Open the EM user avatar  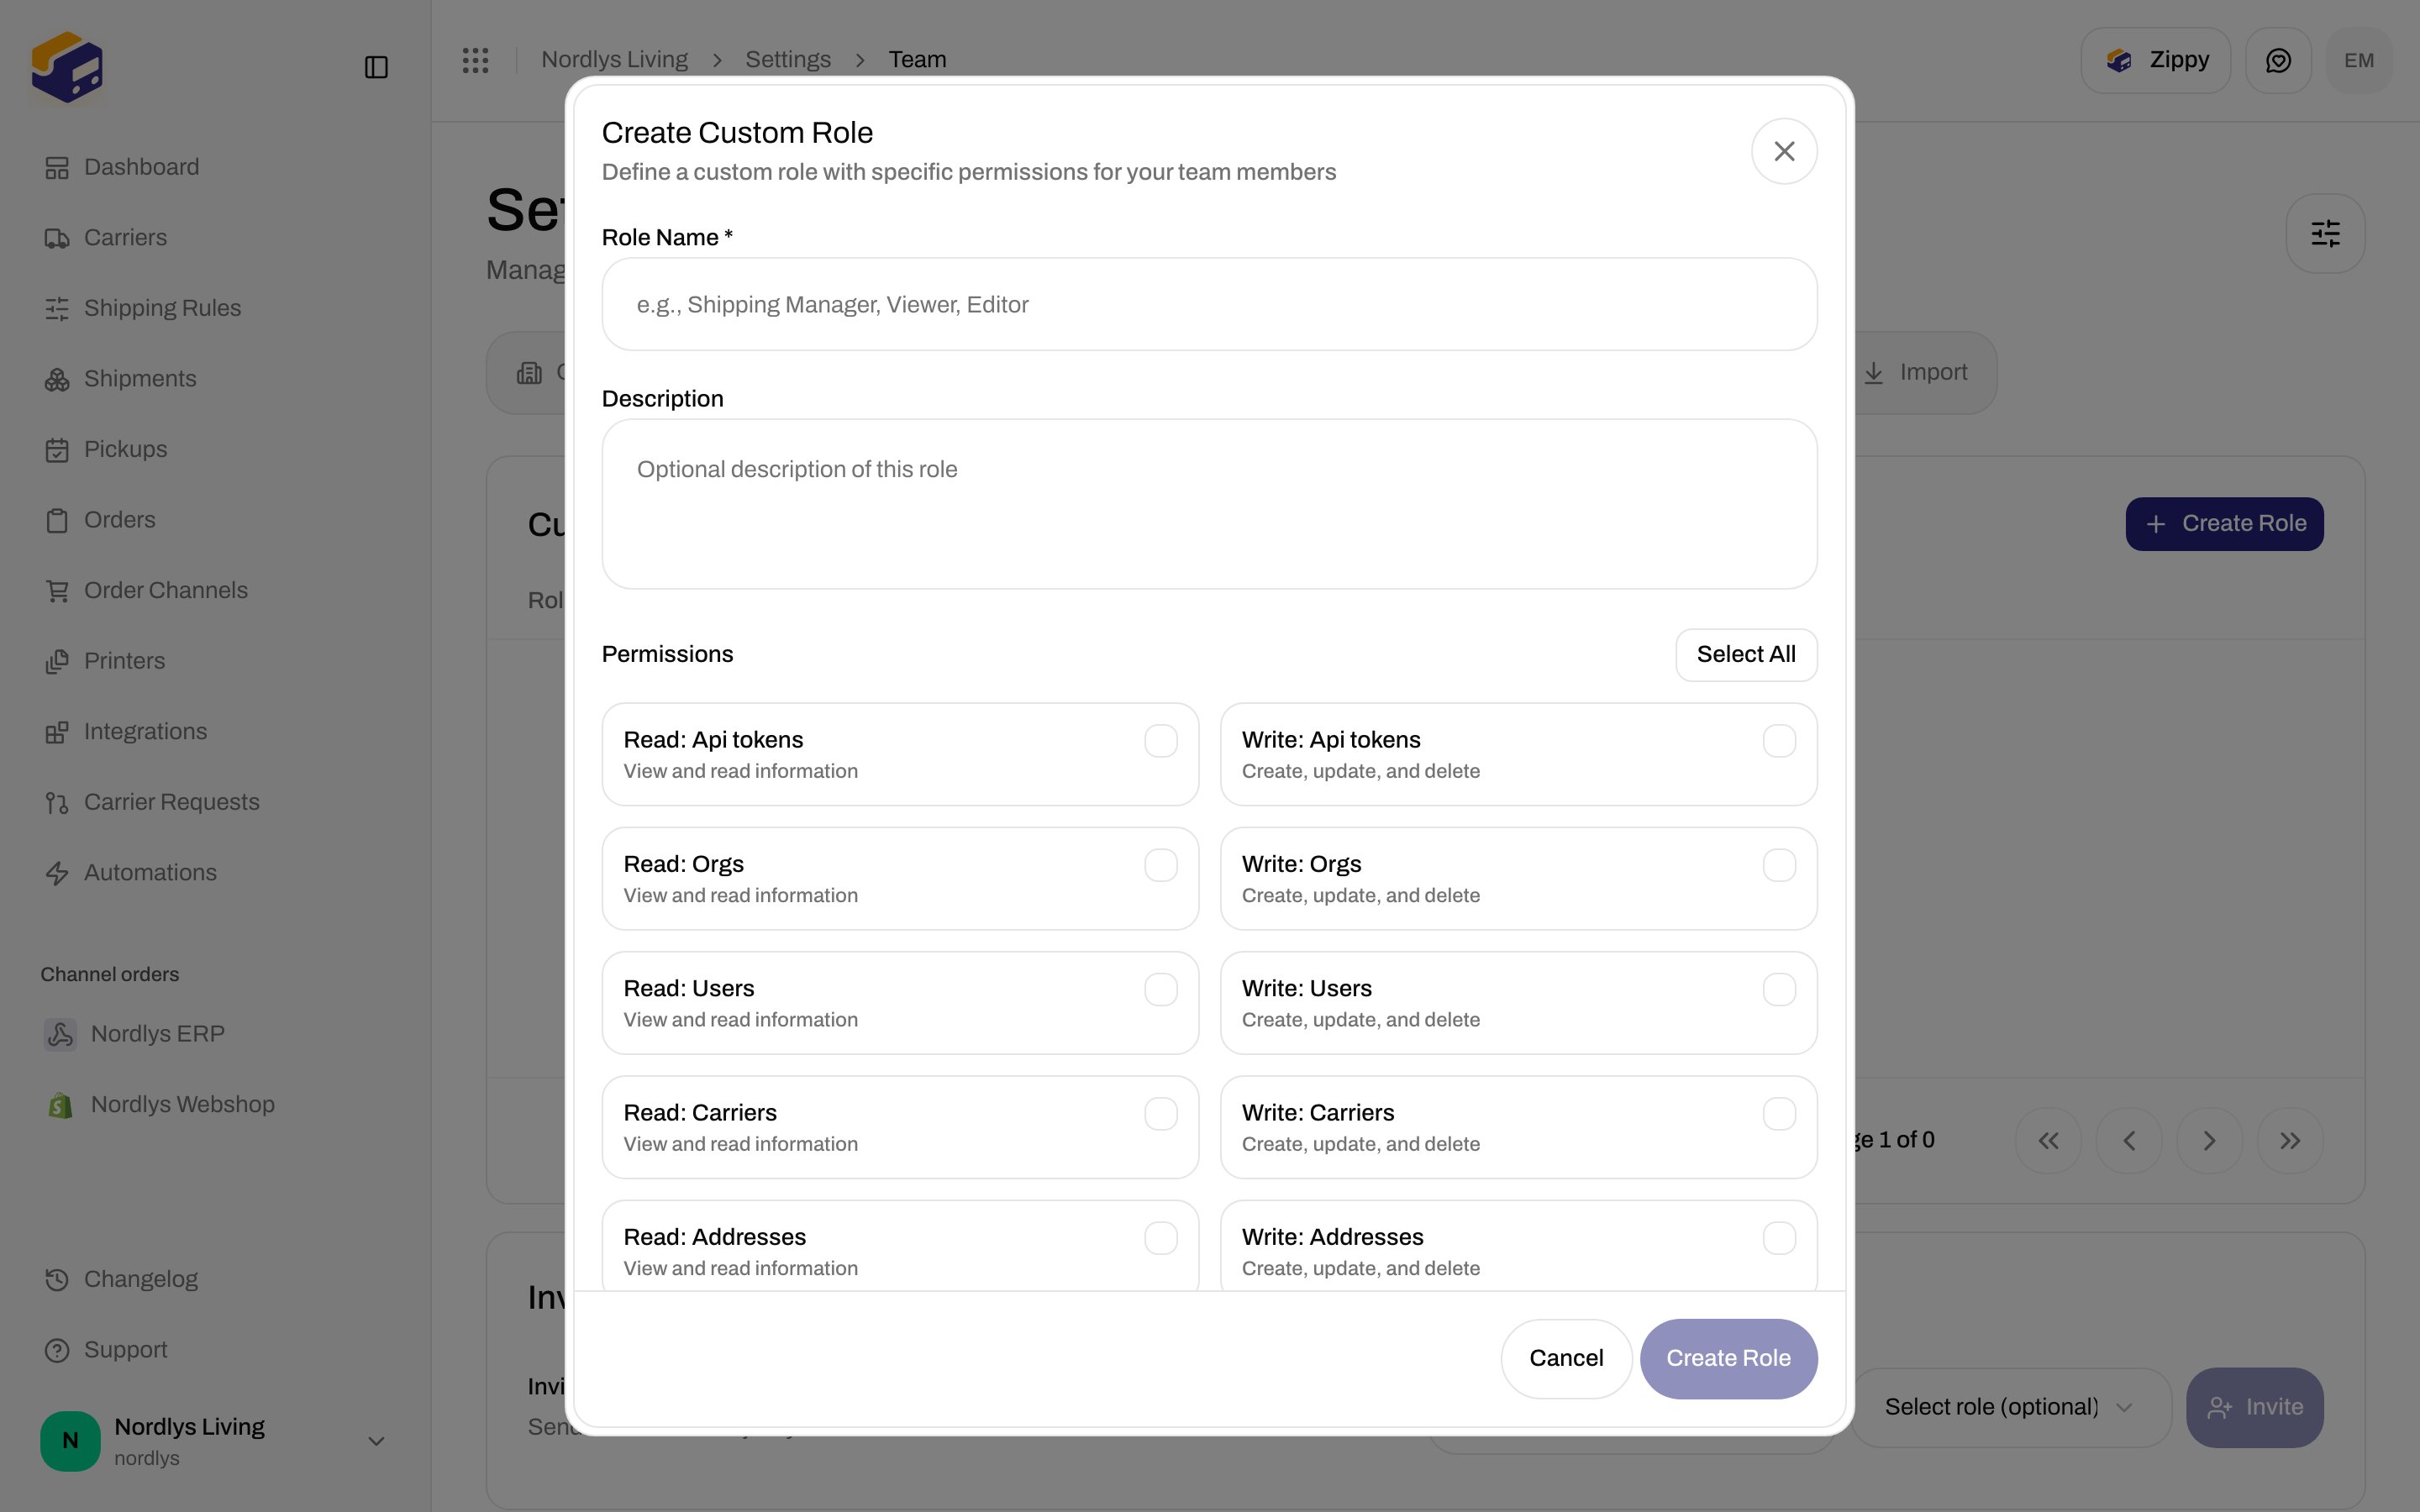pyautogui.click(x=2359, y=61)
